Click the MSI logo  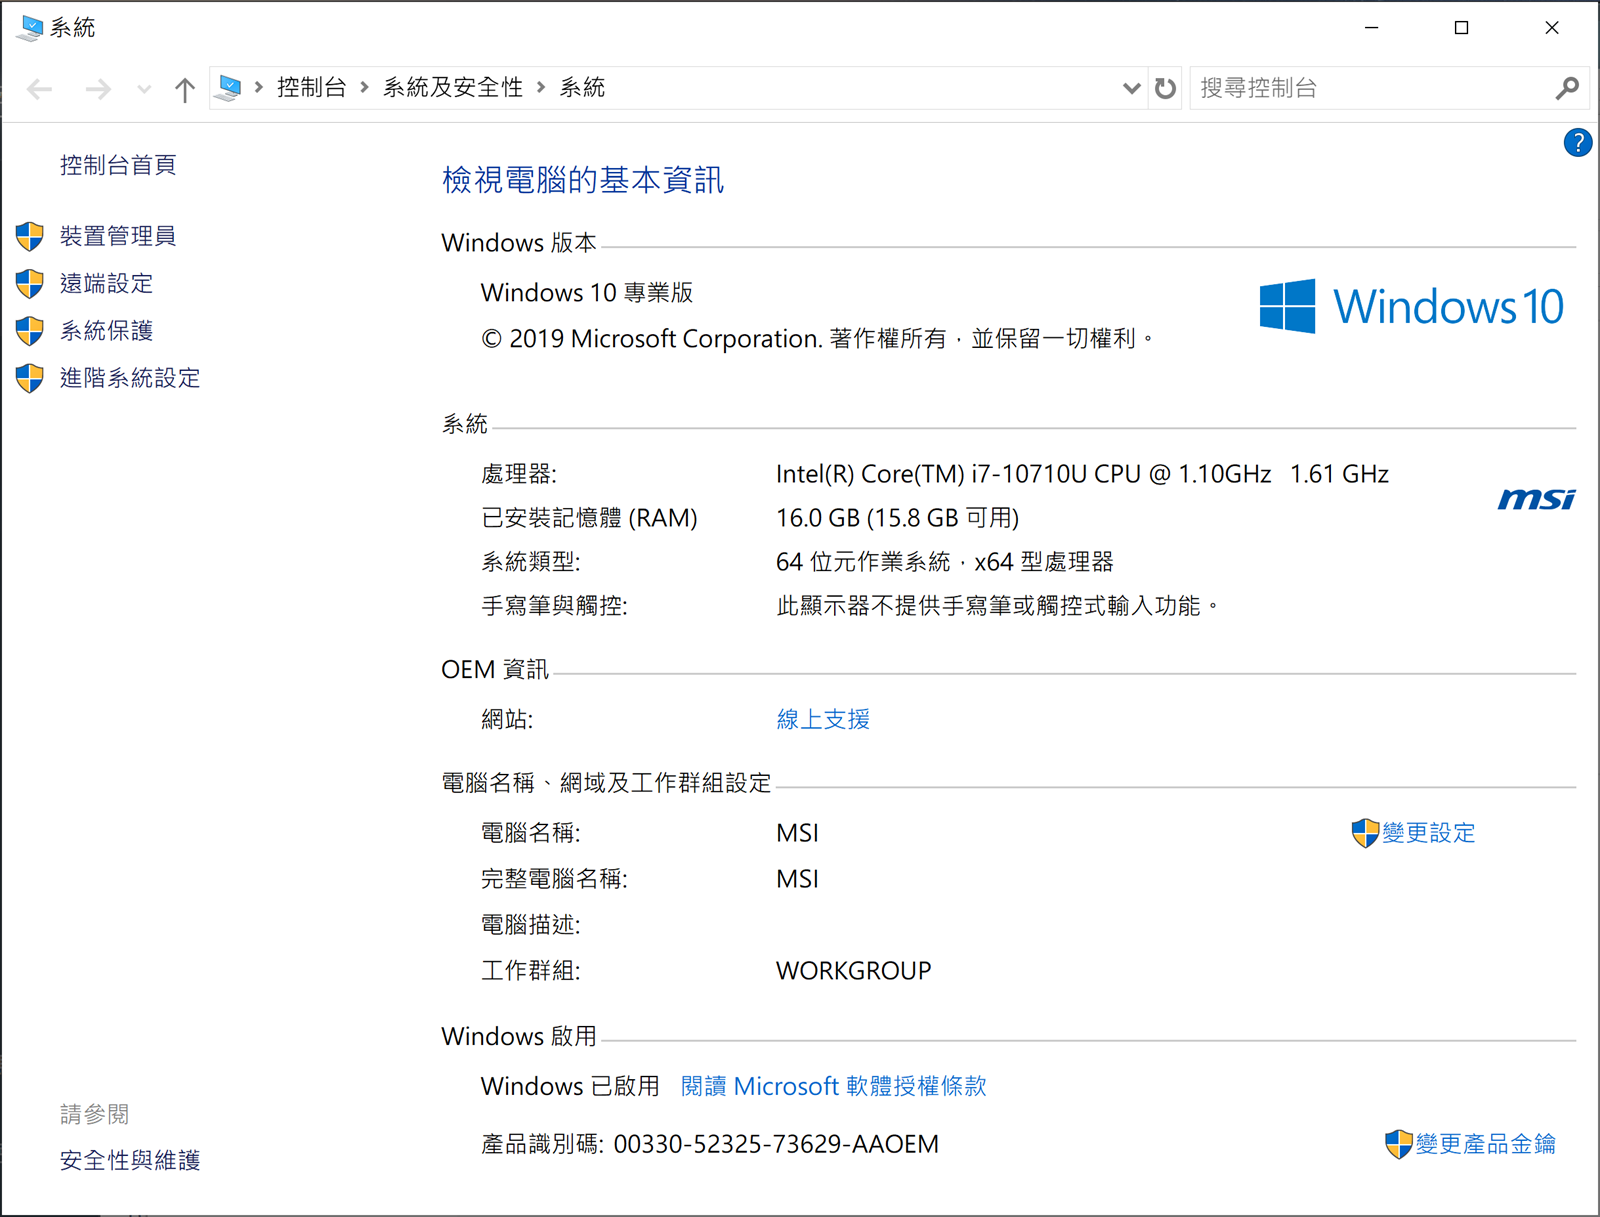point(1536,499)
